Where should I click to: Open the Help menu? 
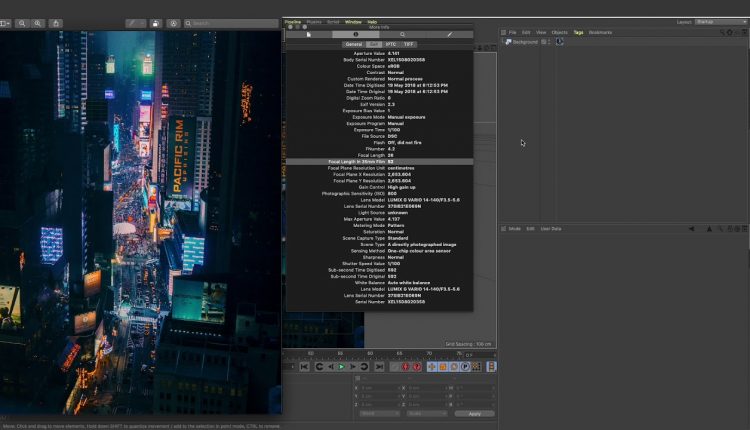coord(372,22)
